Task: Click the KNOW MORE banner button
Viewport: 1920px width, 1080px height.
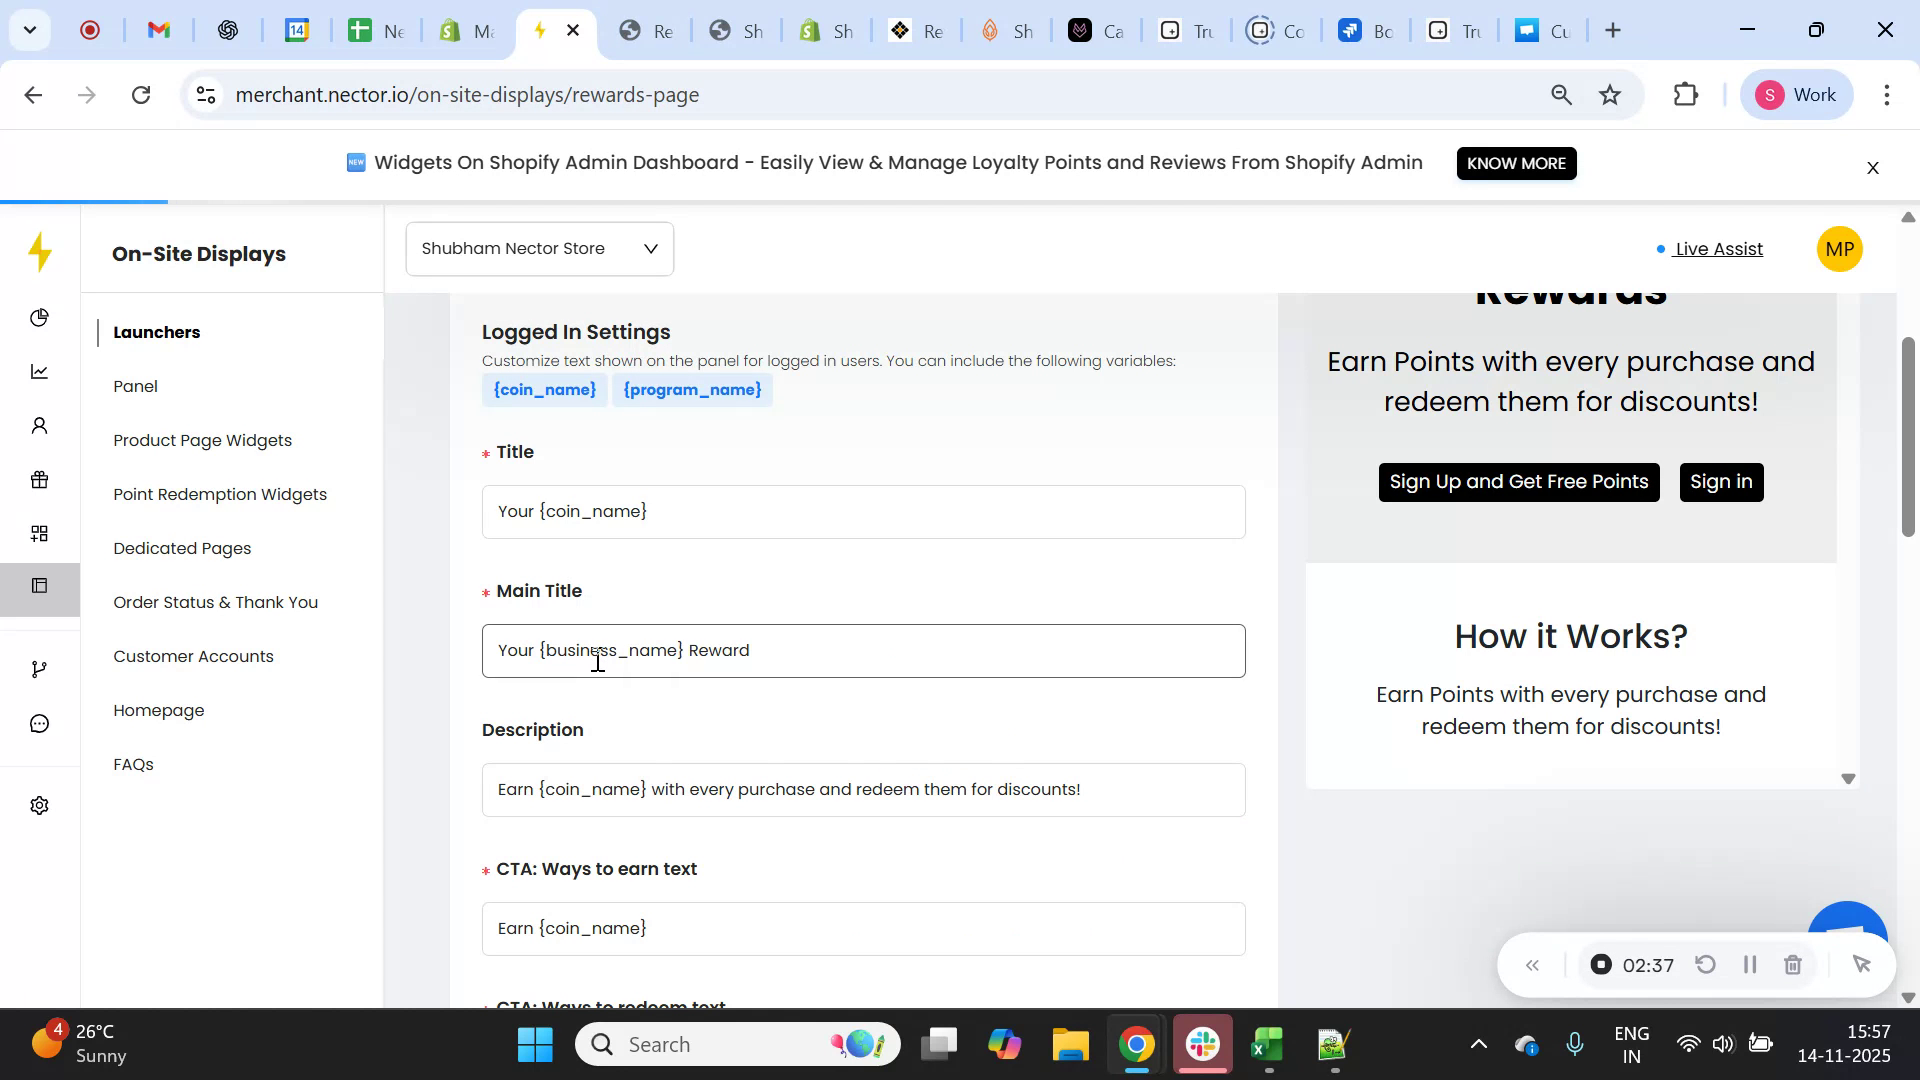Action: tap(1516, 163)
